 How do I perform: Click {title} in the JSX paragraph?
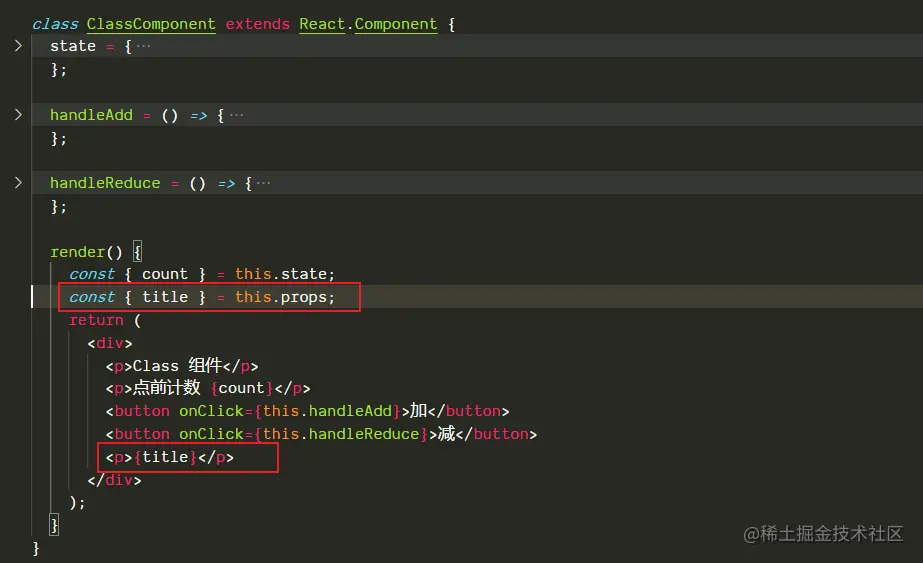(165, 457)
